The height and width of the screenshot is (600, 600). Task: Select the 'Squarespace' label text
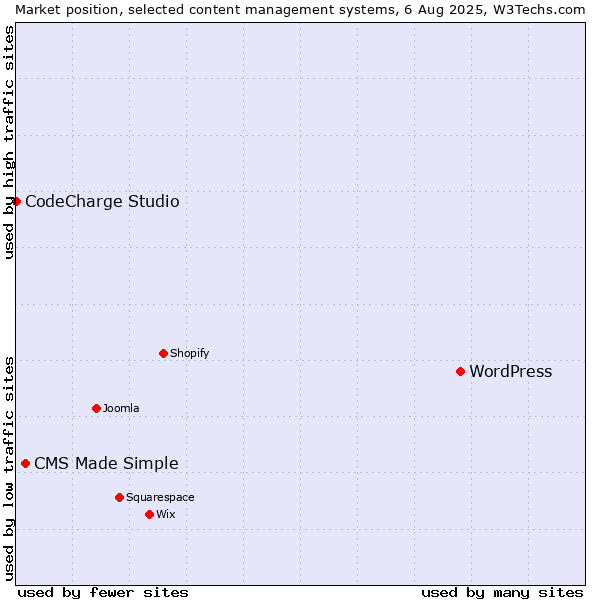(x=160, y=497)
